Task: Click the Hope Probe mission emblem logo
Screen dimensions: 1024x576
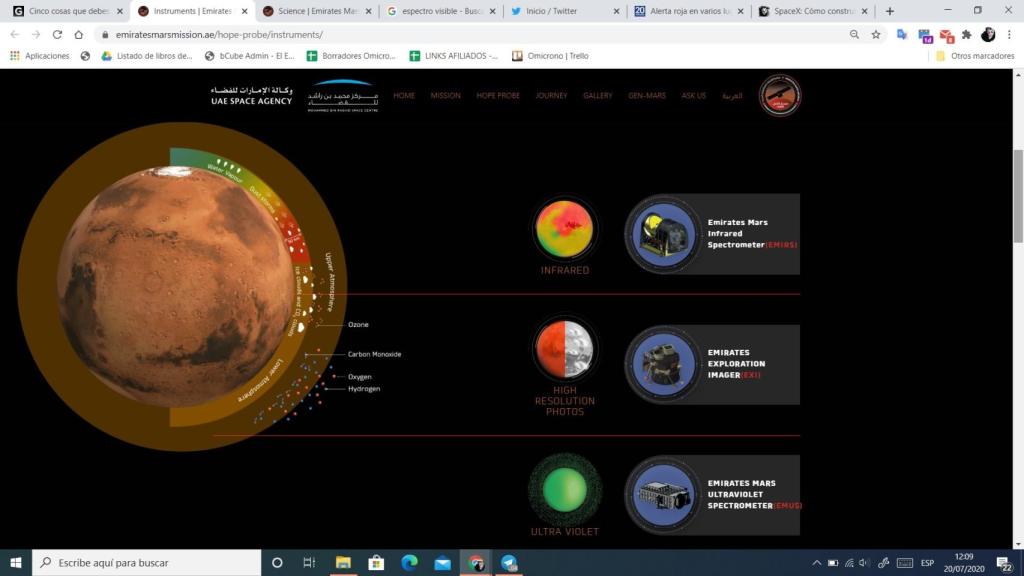Action: pyautogui.click(x=780, y=95)
